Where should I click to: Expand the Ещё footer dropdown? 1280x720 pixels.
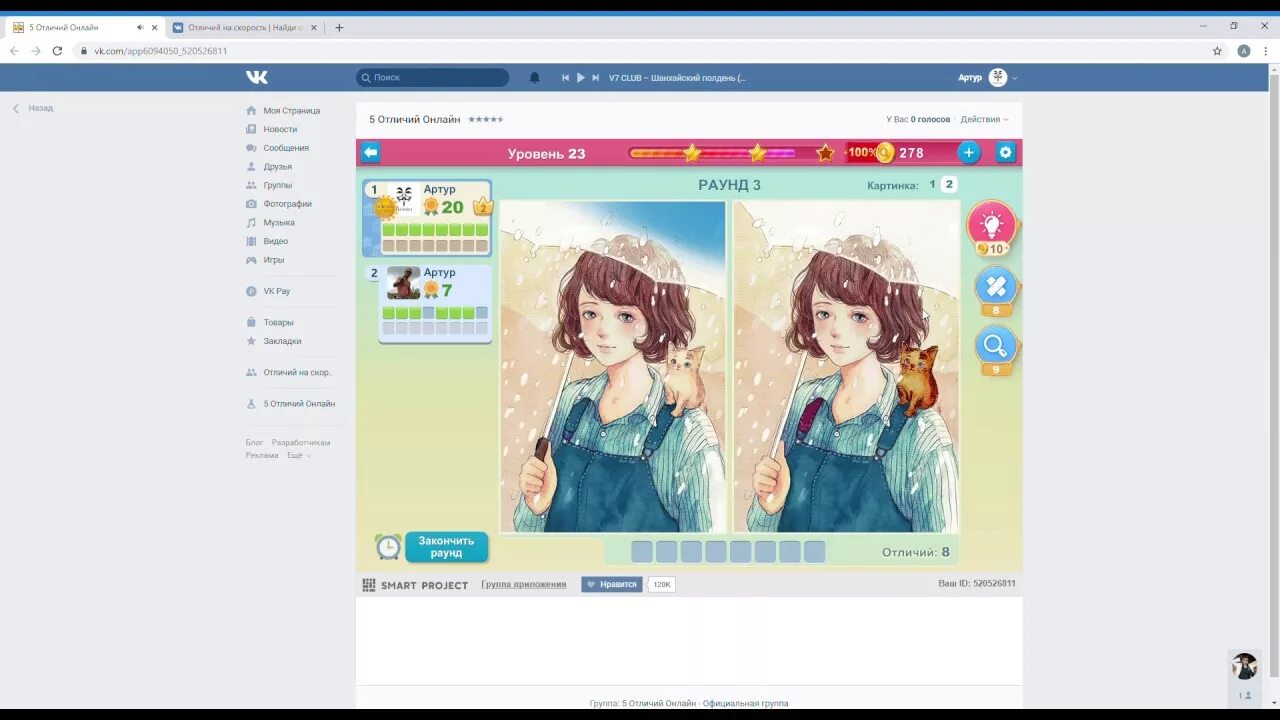click(299, 455)
